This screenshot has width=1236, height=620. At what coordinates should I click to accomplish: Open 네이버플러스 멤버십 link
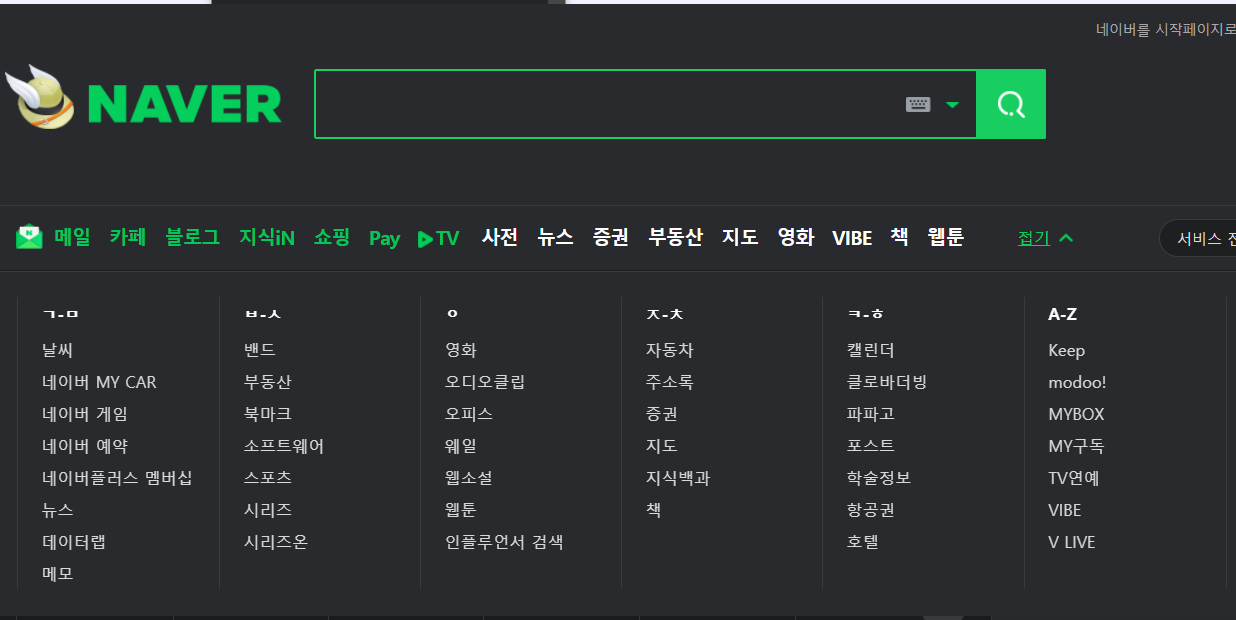point(117,478)
